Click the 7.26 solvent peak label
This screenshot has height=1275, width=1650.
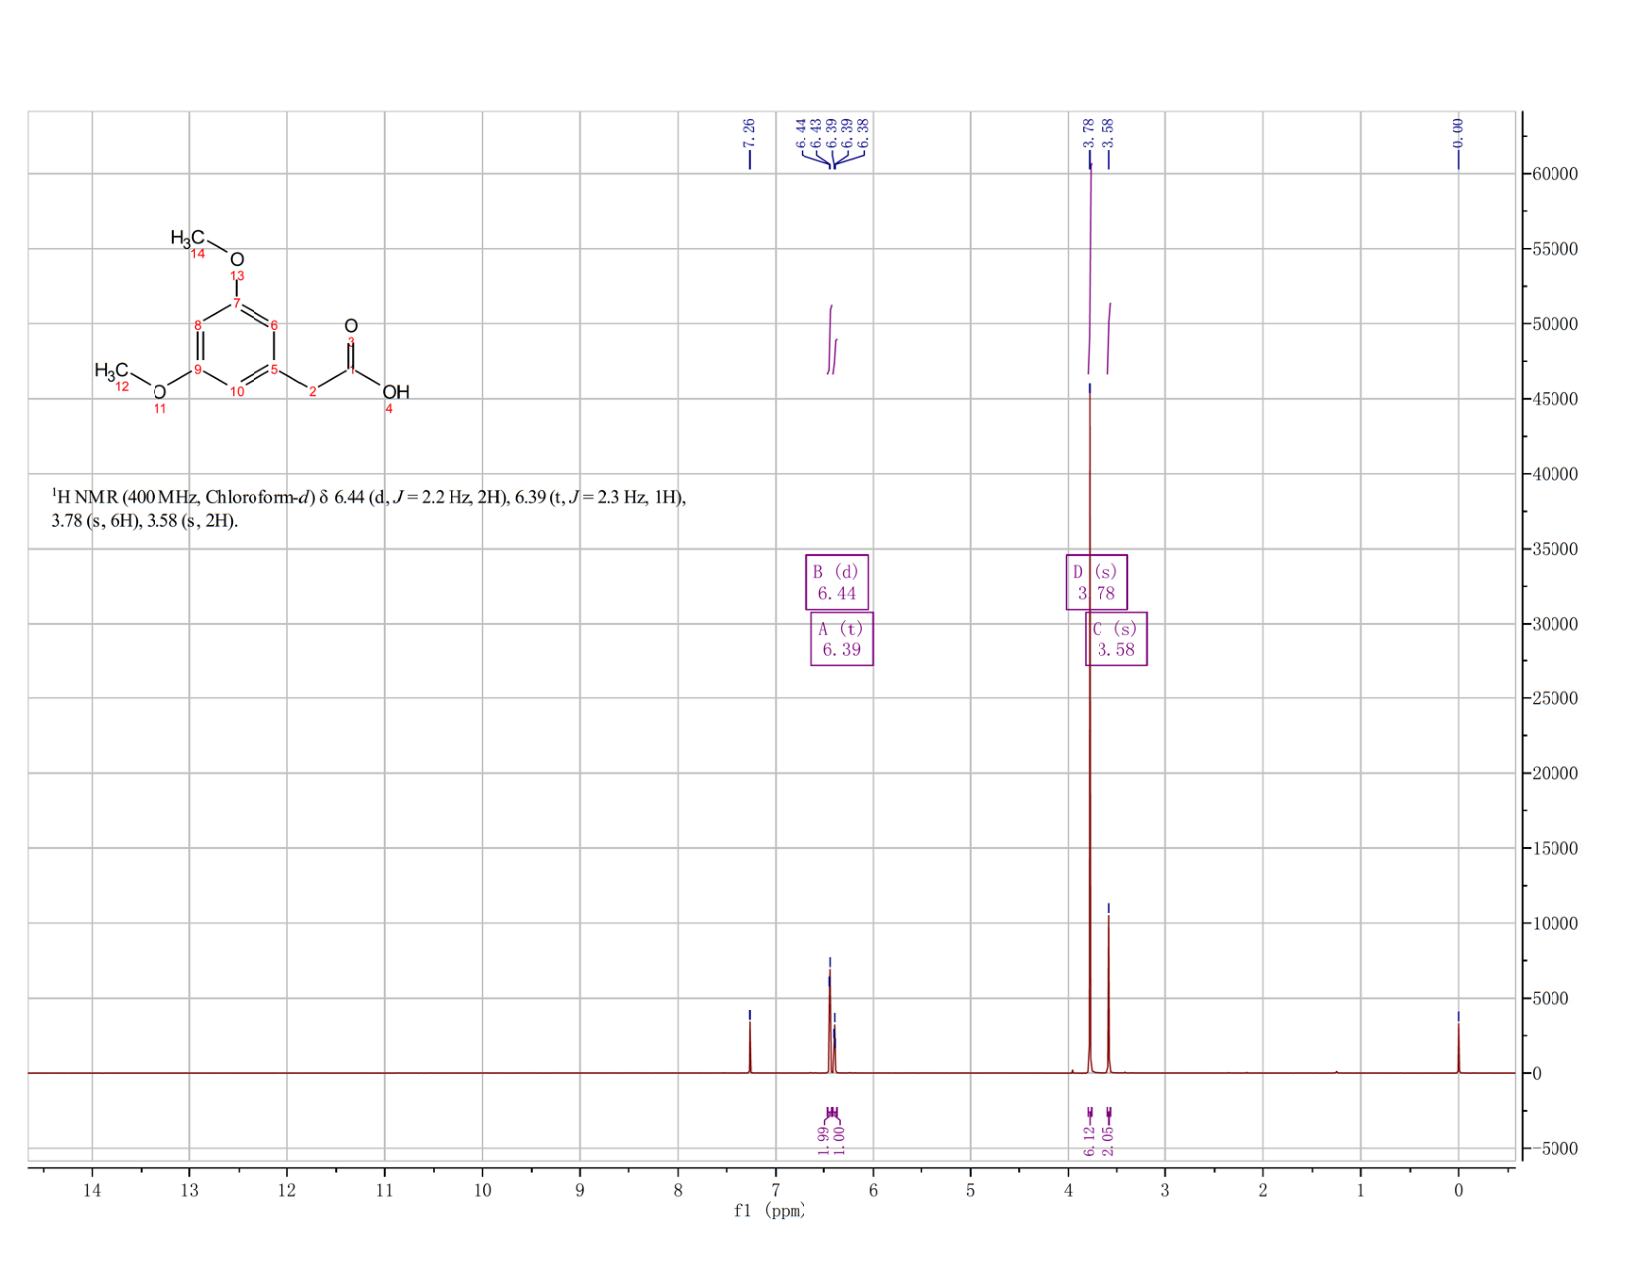749,131
